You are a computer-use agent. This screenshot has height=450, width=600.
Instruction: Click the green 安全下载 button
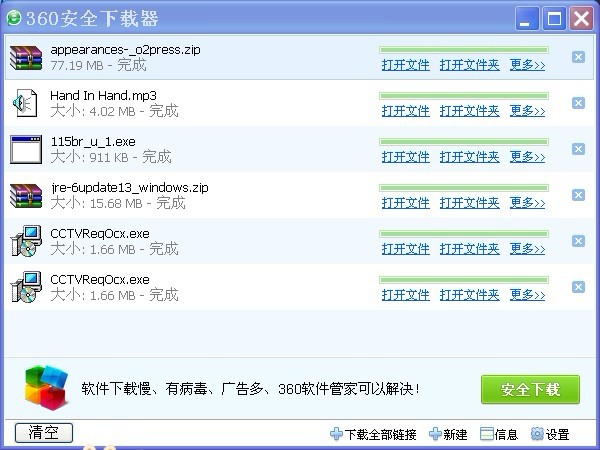(x=530, y=390)
